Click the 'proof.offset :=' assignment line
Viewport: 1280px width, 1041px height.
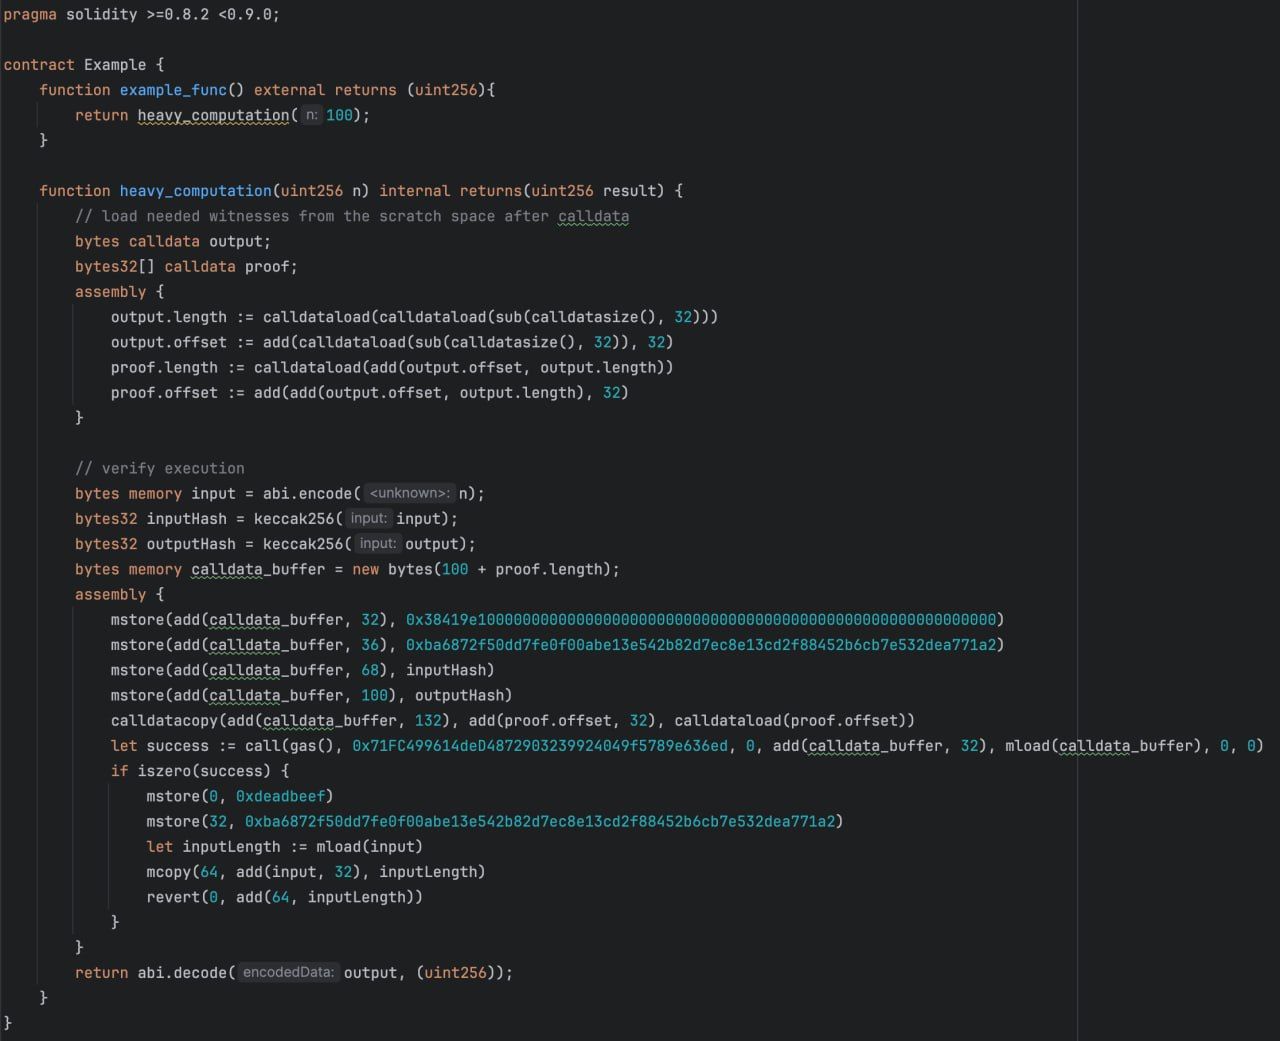coord(370,392)
